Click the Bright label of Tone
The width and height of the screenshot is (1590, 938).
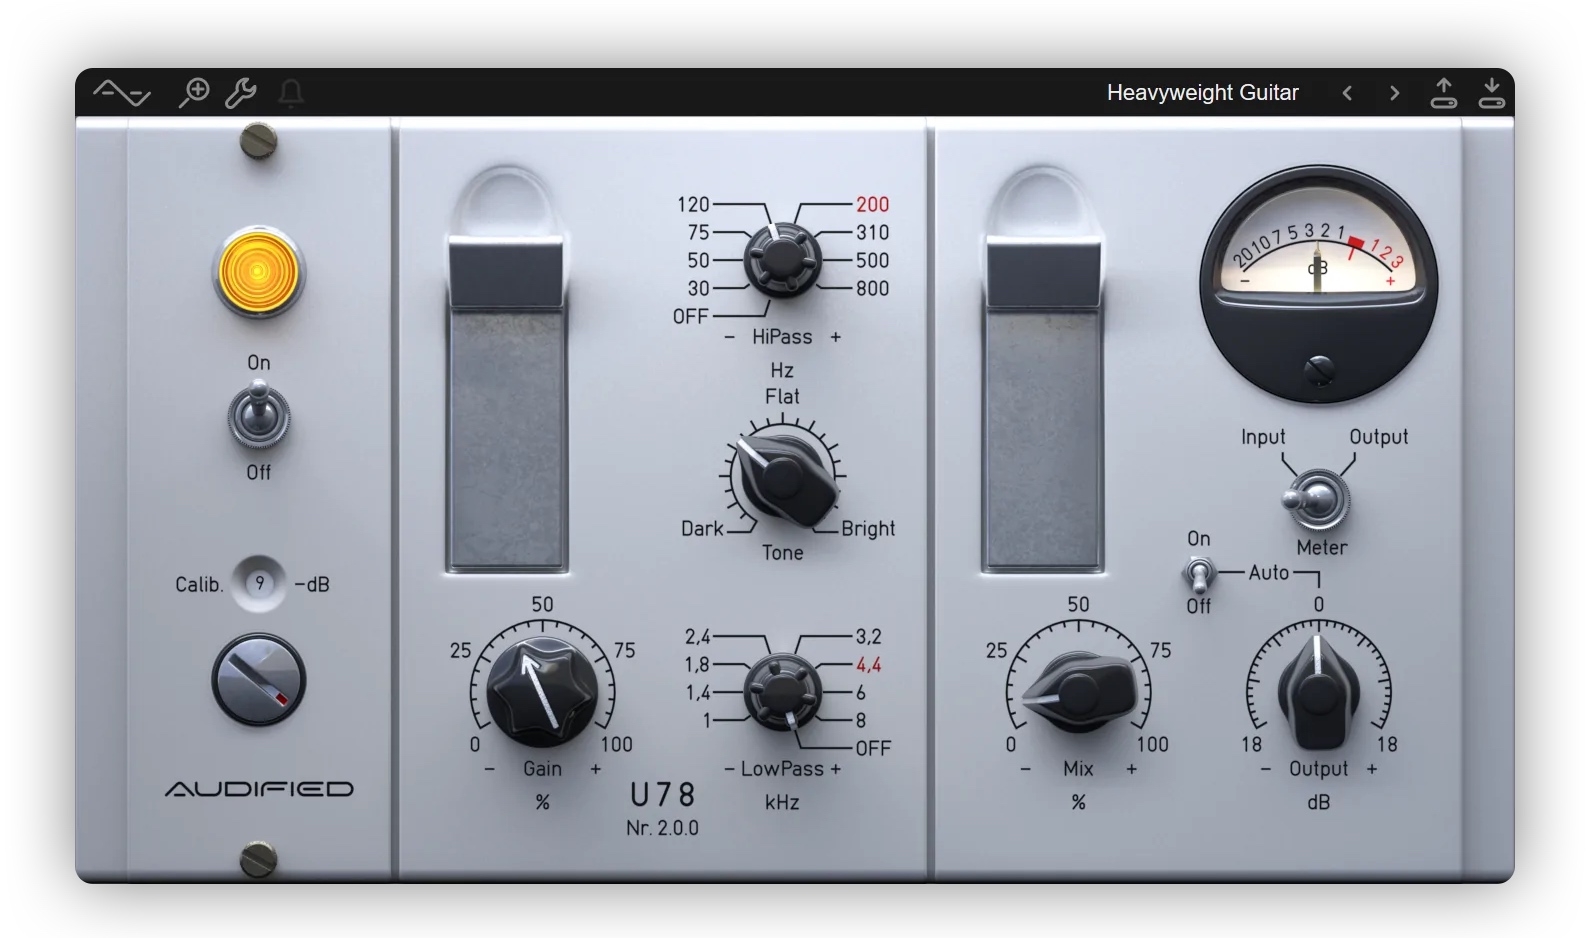point(868,528)
